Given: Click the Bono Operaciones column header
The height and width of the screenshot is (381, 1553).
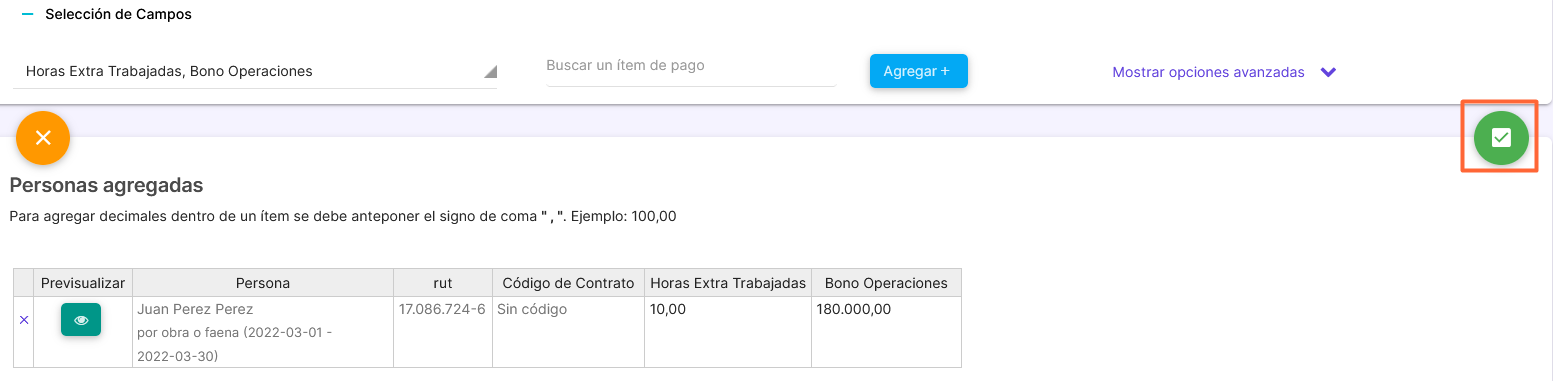Looking at the screenshot, I should 886,283.
